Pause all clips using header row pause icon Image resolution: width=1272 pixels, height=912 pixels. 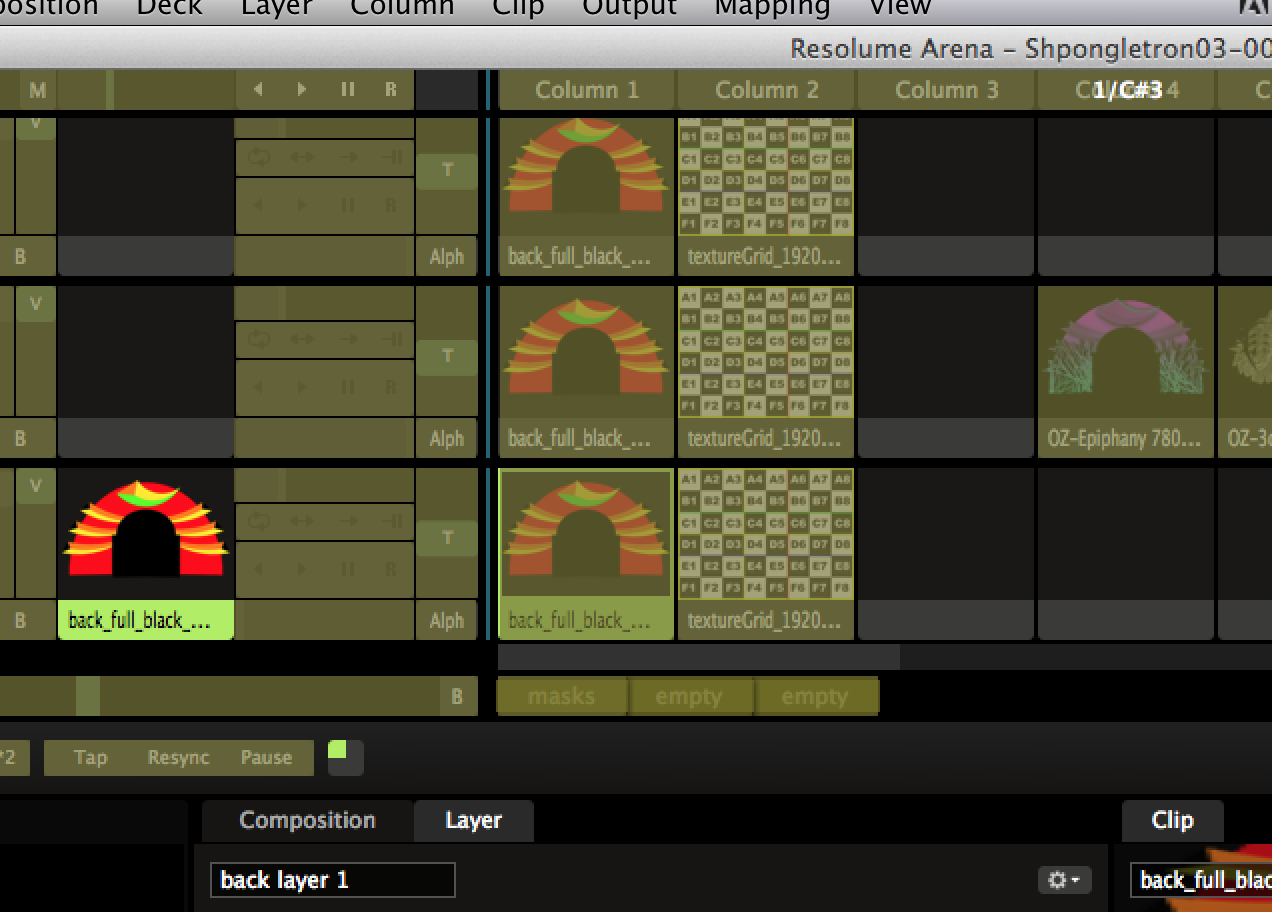coord(347,90)
